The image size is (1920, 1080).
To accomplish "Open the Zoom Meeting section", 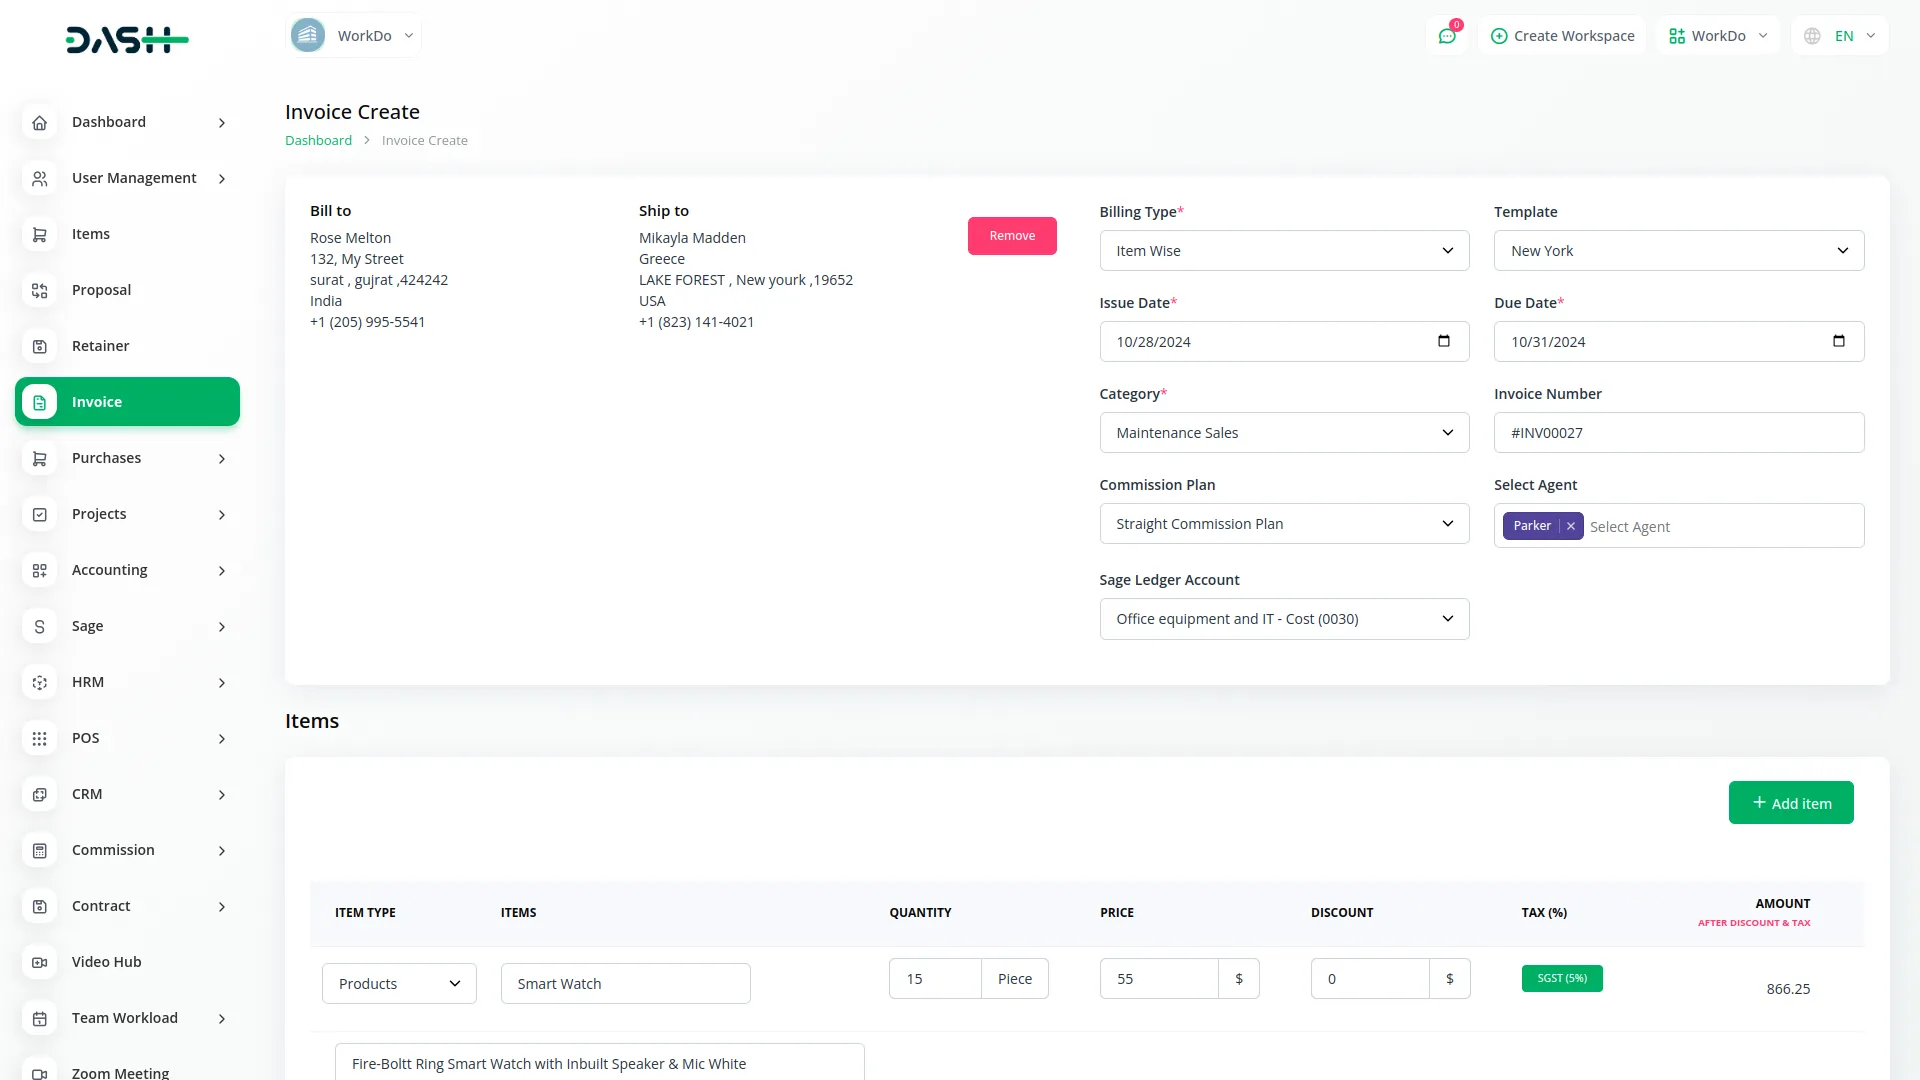I will (x=119, y=1073).
